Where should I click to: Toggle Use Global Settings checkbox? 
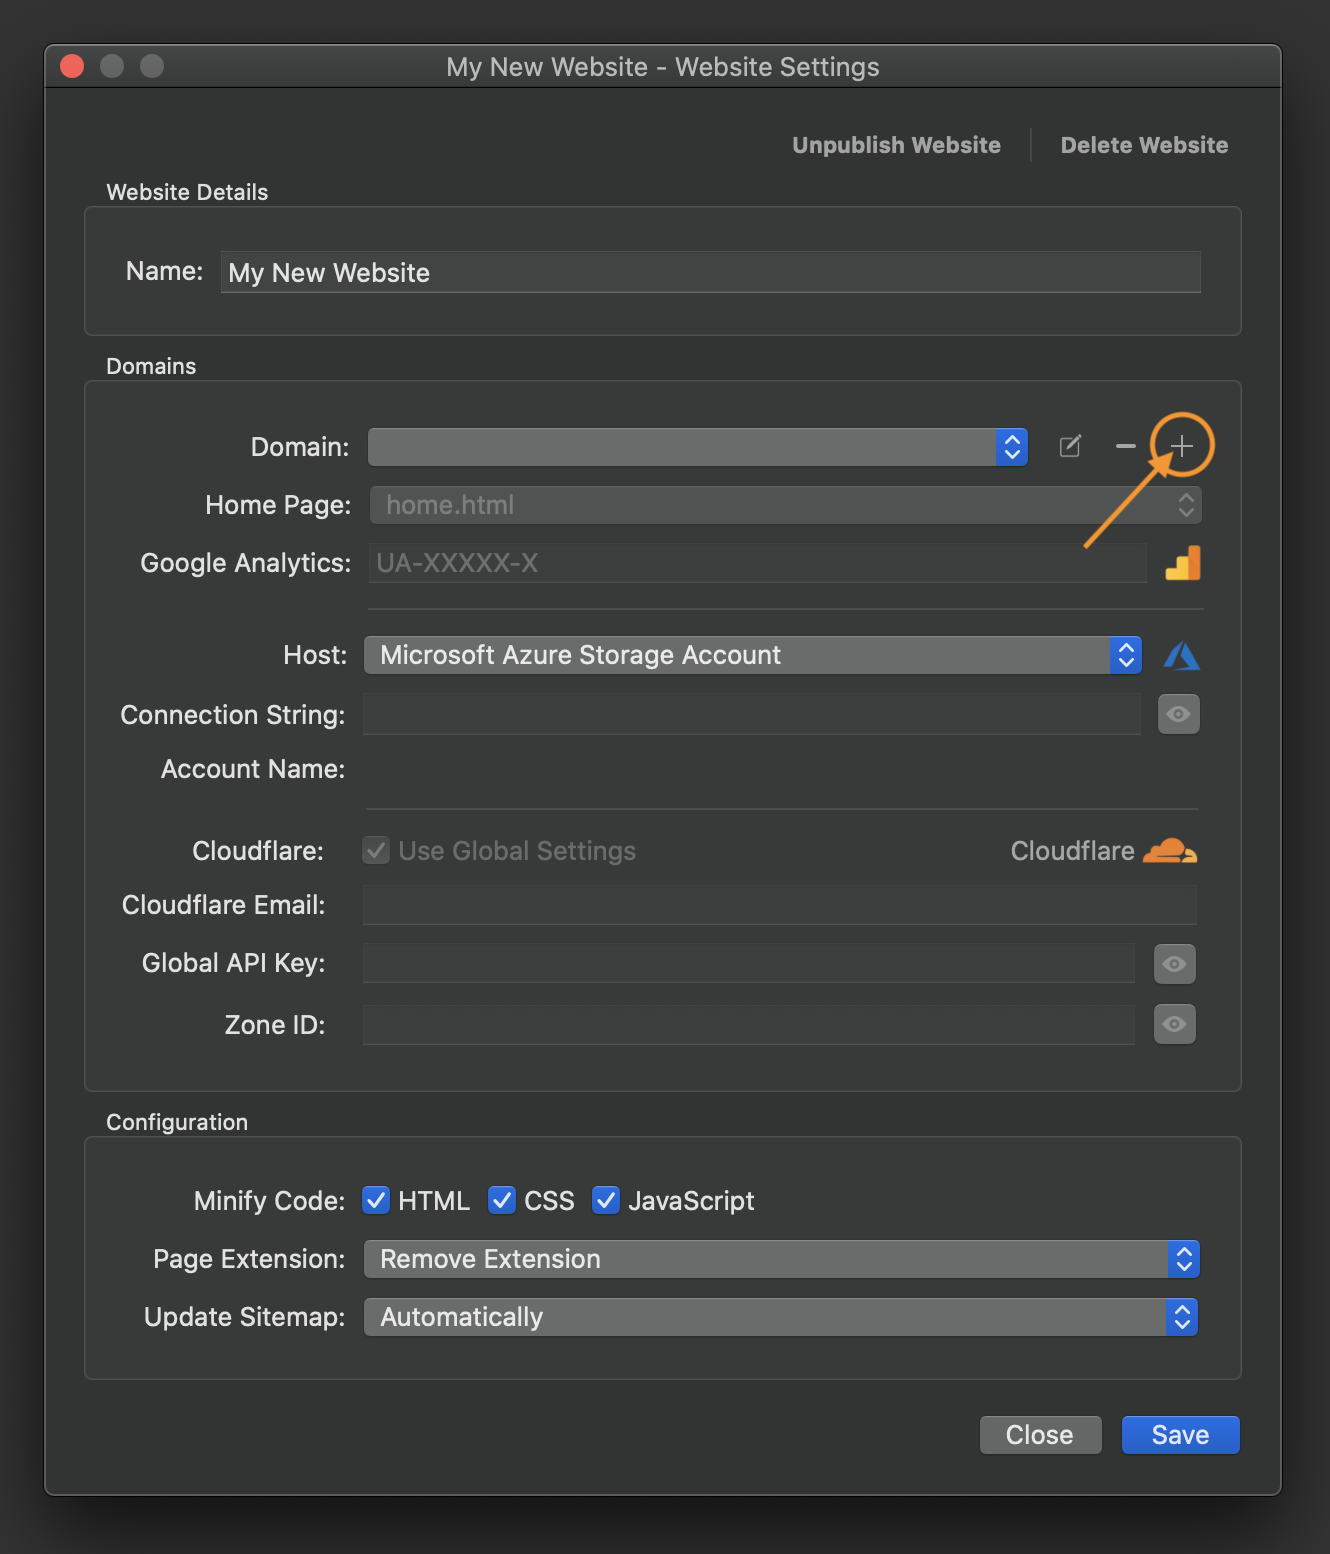377,851
